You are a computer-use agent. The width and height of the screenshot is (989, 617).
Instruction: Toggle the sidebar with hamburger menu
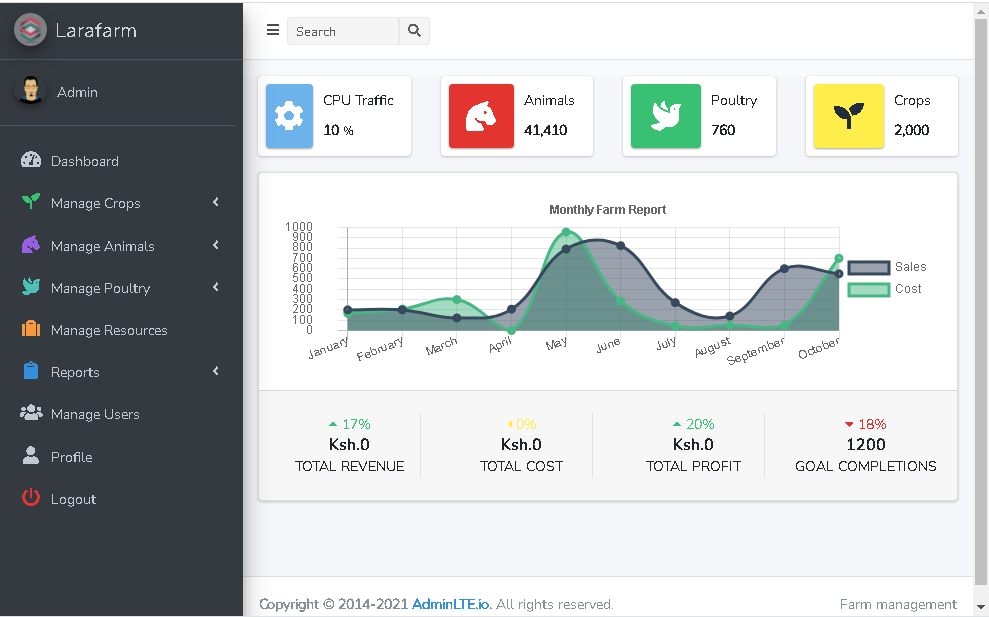272,30
